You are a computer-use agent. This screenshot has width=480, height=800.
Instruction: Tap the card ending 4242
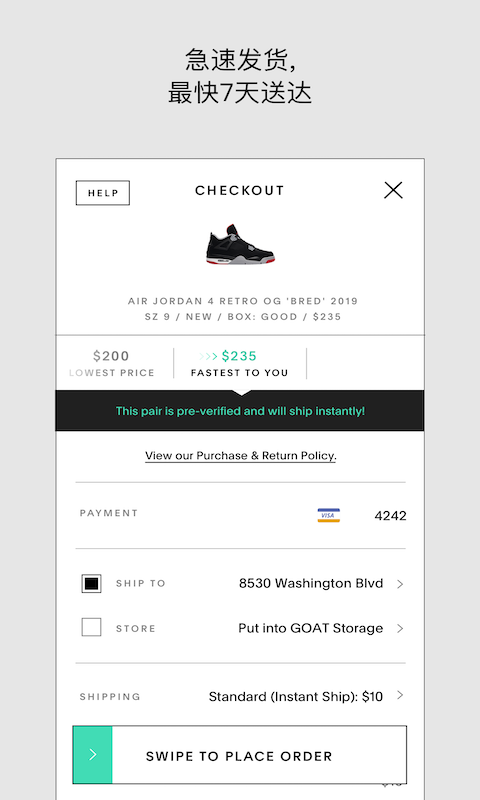(x=390, y=516)
